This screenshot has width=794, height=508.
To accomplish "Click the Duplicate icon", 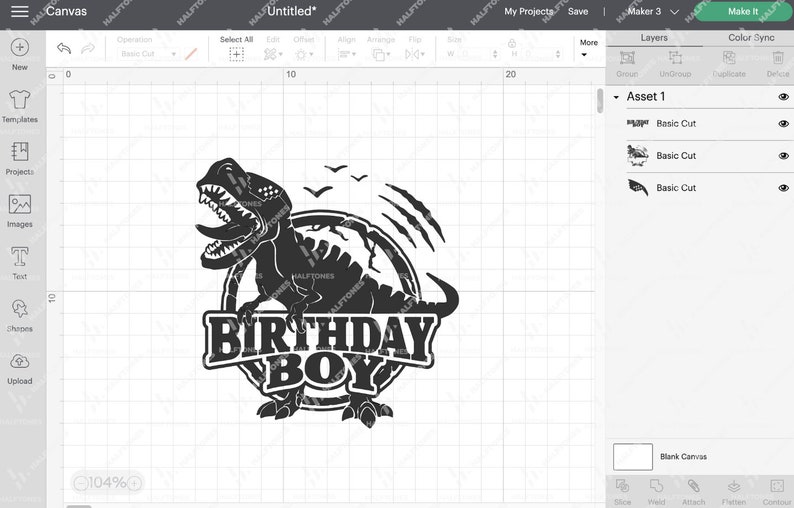I will coord(729,58).
